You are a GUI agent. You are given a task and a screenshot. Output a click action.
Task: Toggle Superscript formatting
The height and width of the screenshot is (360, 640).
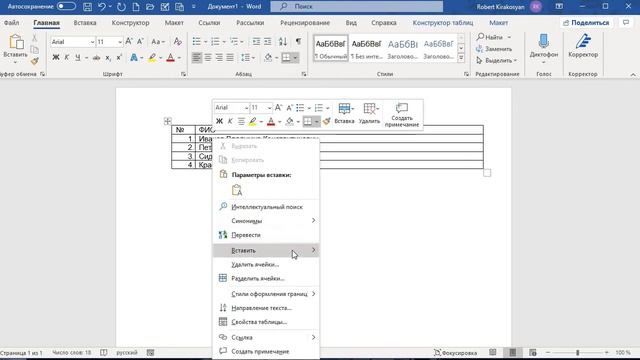(x=119, y=58)
